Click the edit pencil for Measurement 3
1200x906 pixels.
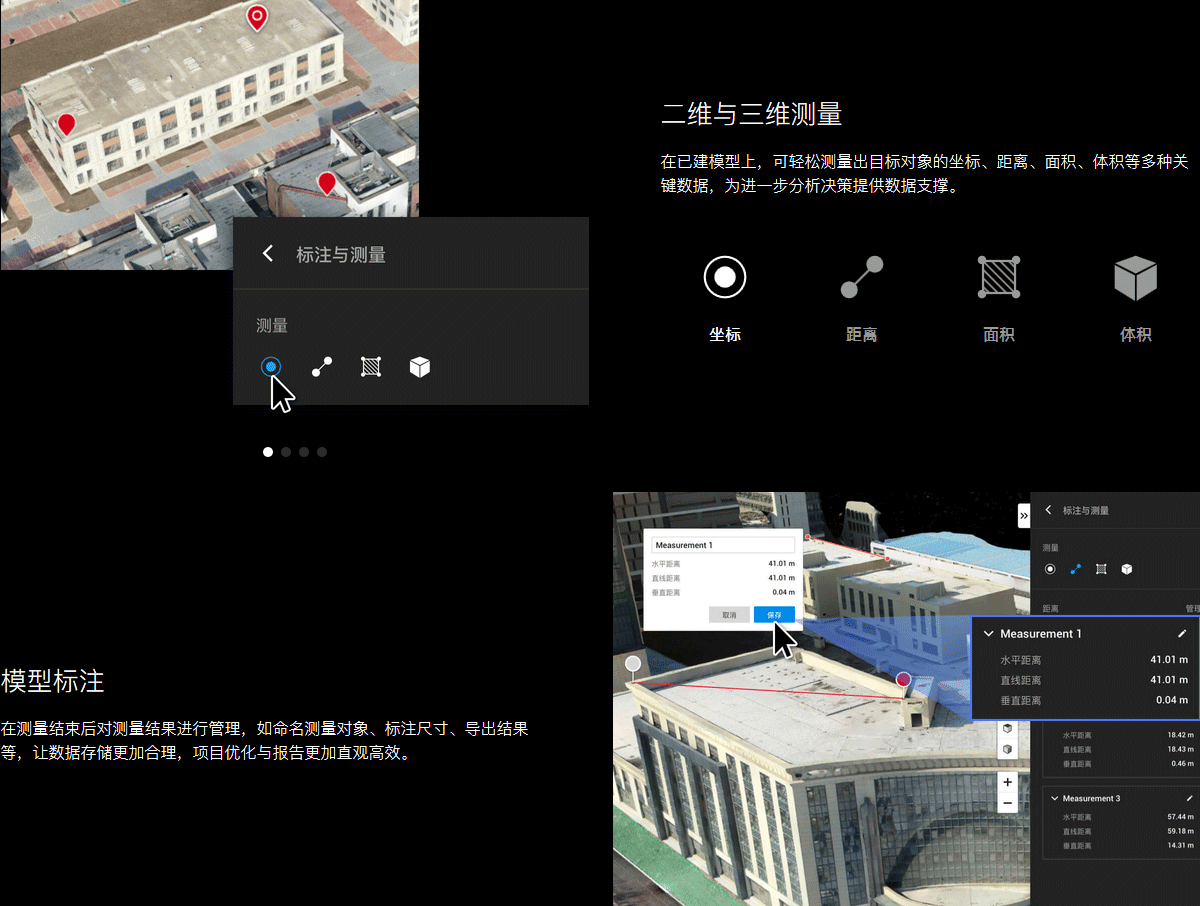point(1189,798)
